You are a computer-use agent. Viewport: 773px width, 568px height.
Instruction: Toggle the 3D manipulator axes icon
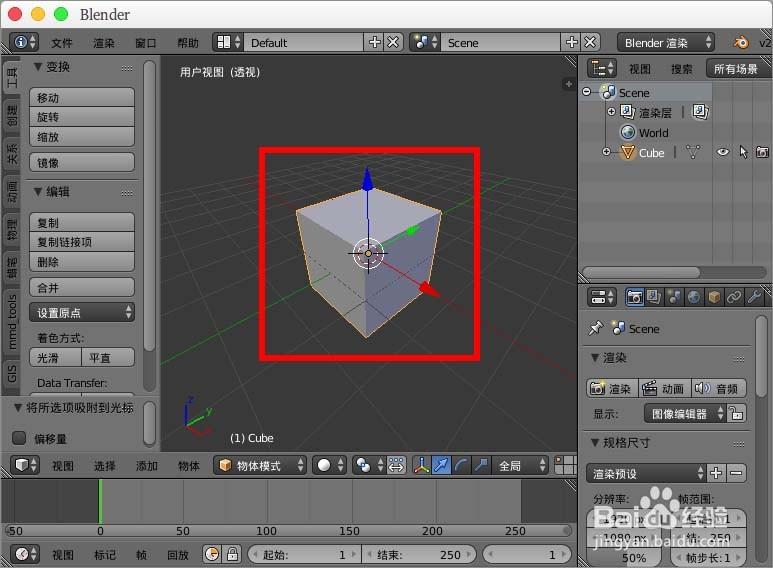[x=422, y=465]
